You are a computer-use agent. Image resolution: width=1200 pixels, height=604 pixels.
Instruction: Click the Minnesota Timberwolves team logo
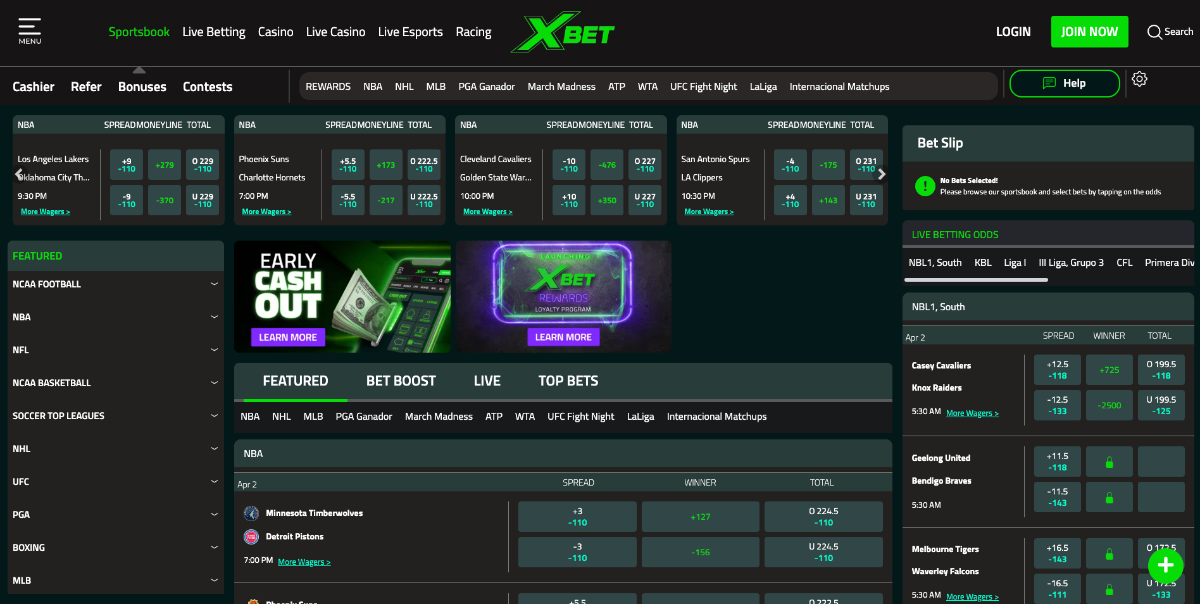[x=251, y=512]
